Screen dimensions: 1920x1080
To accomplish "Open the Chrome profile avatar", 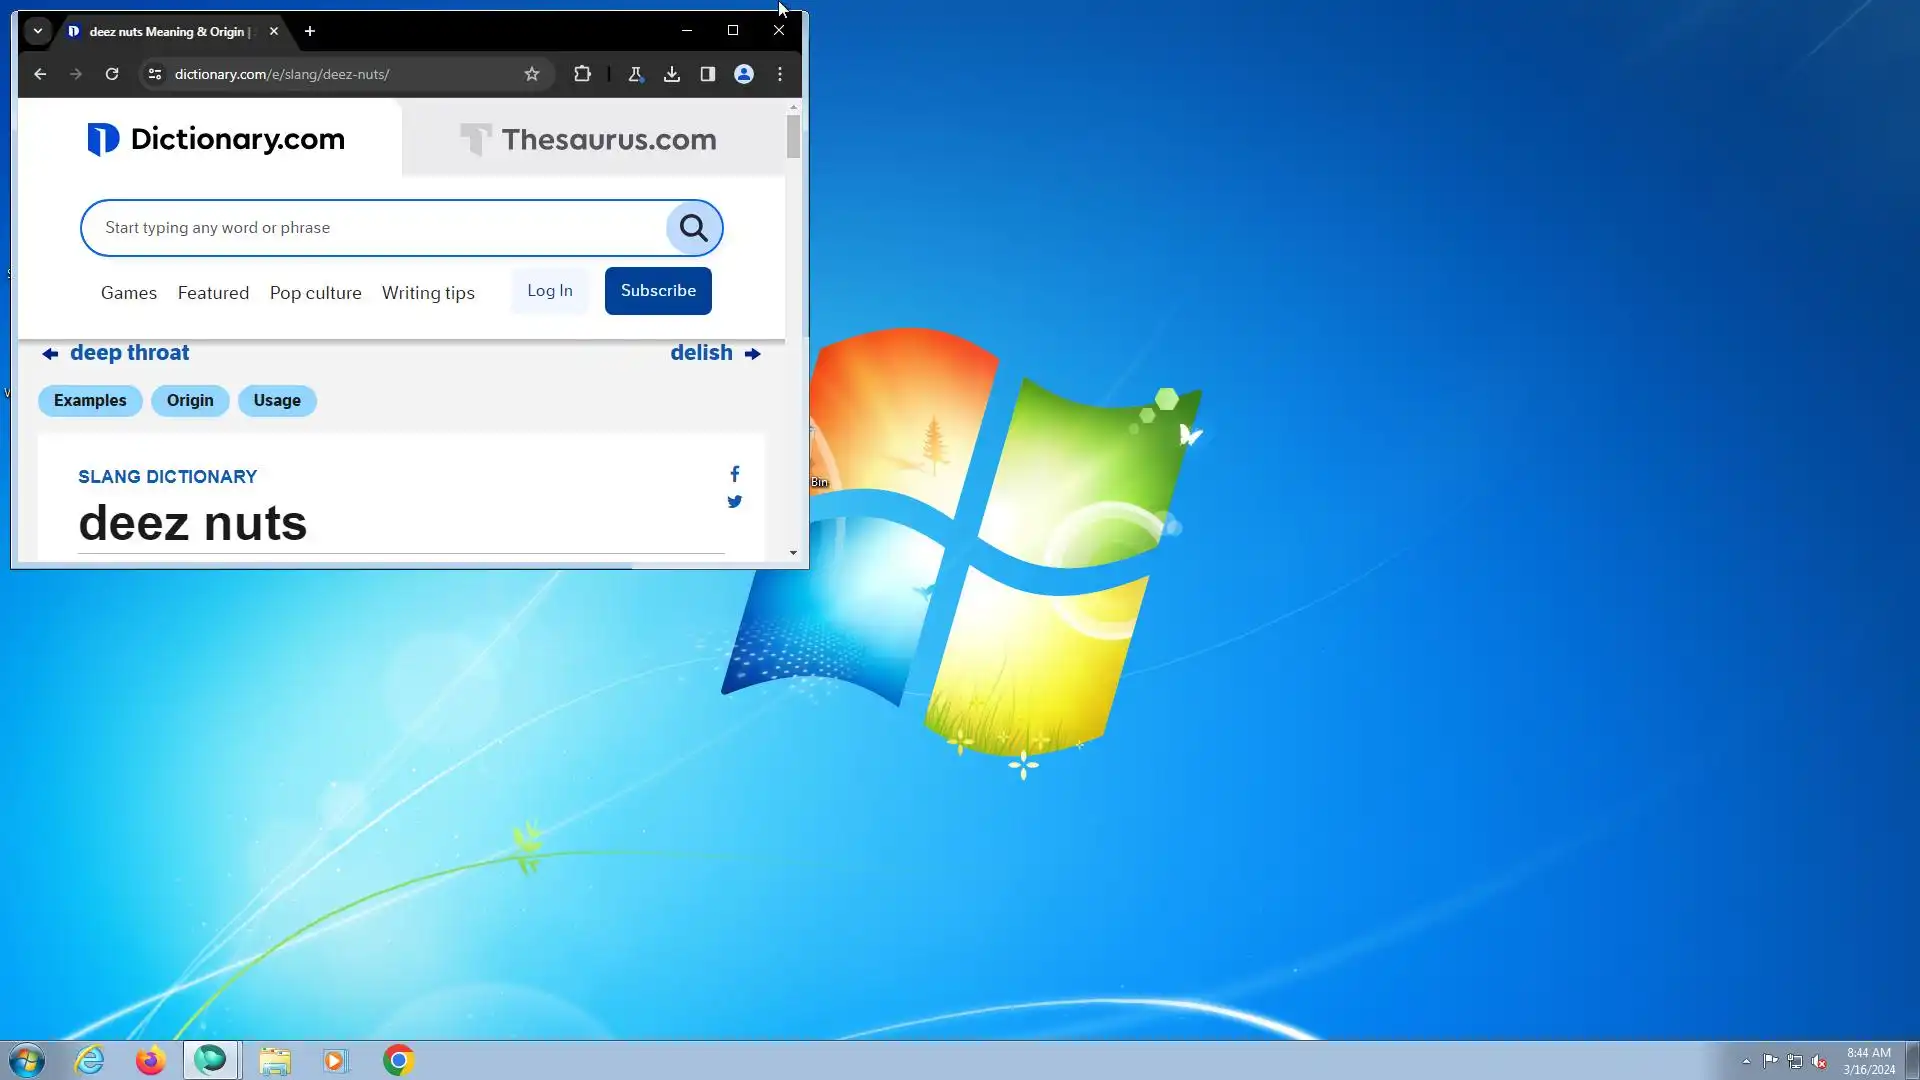I will point(744,74).
